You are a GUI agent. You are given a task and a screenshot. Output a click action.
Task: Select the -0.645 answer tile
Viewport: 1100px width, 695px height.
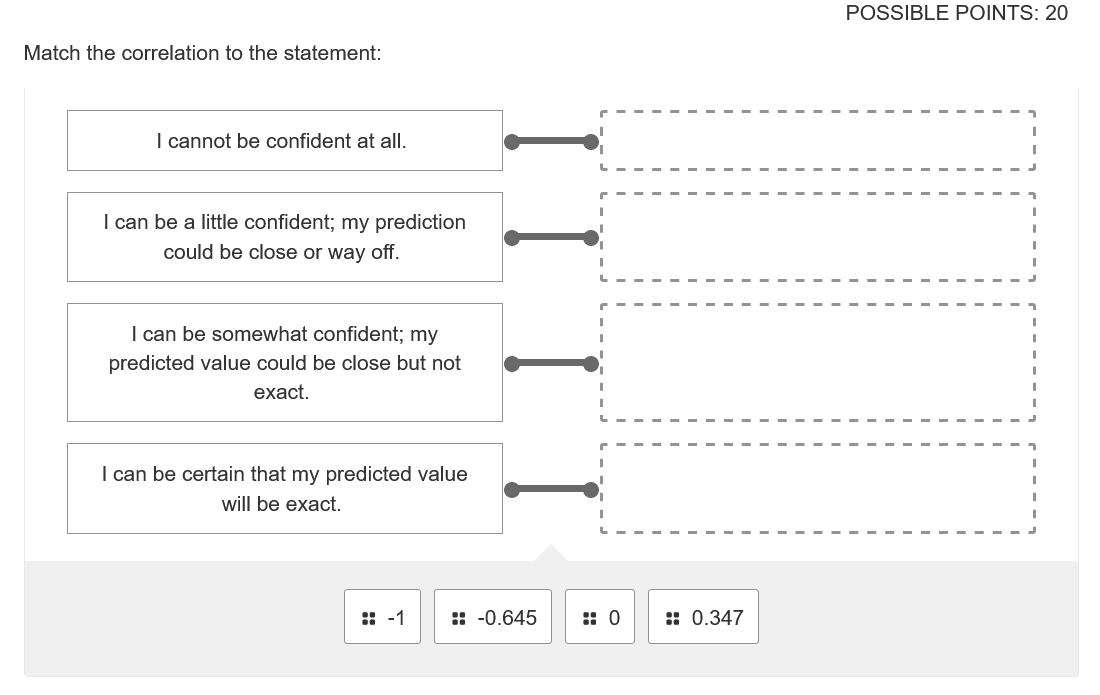coord(492,617)
